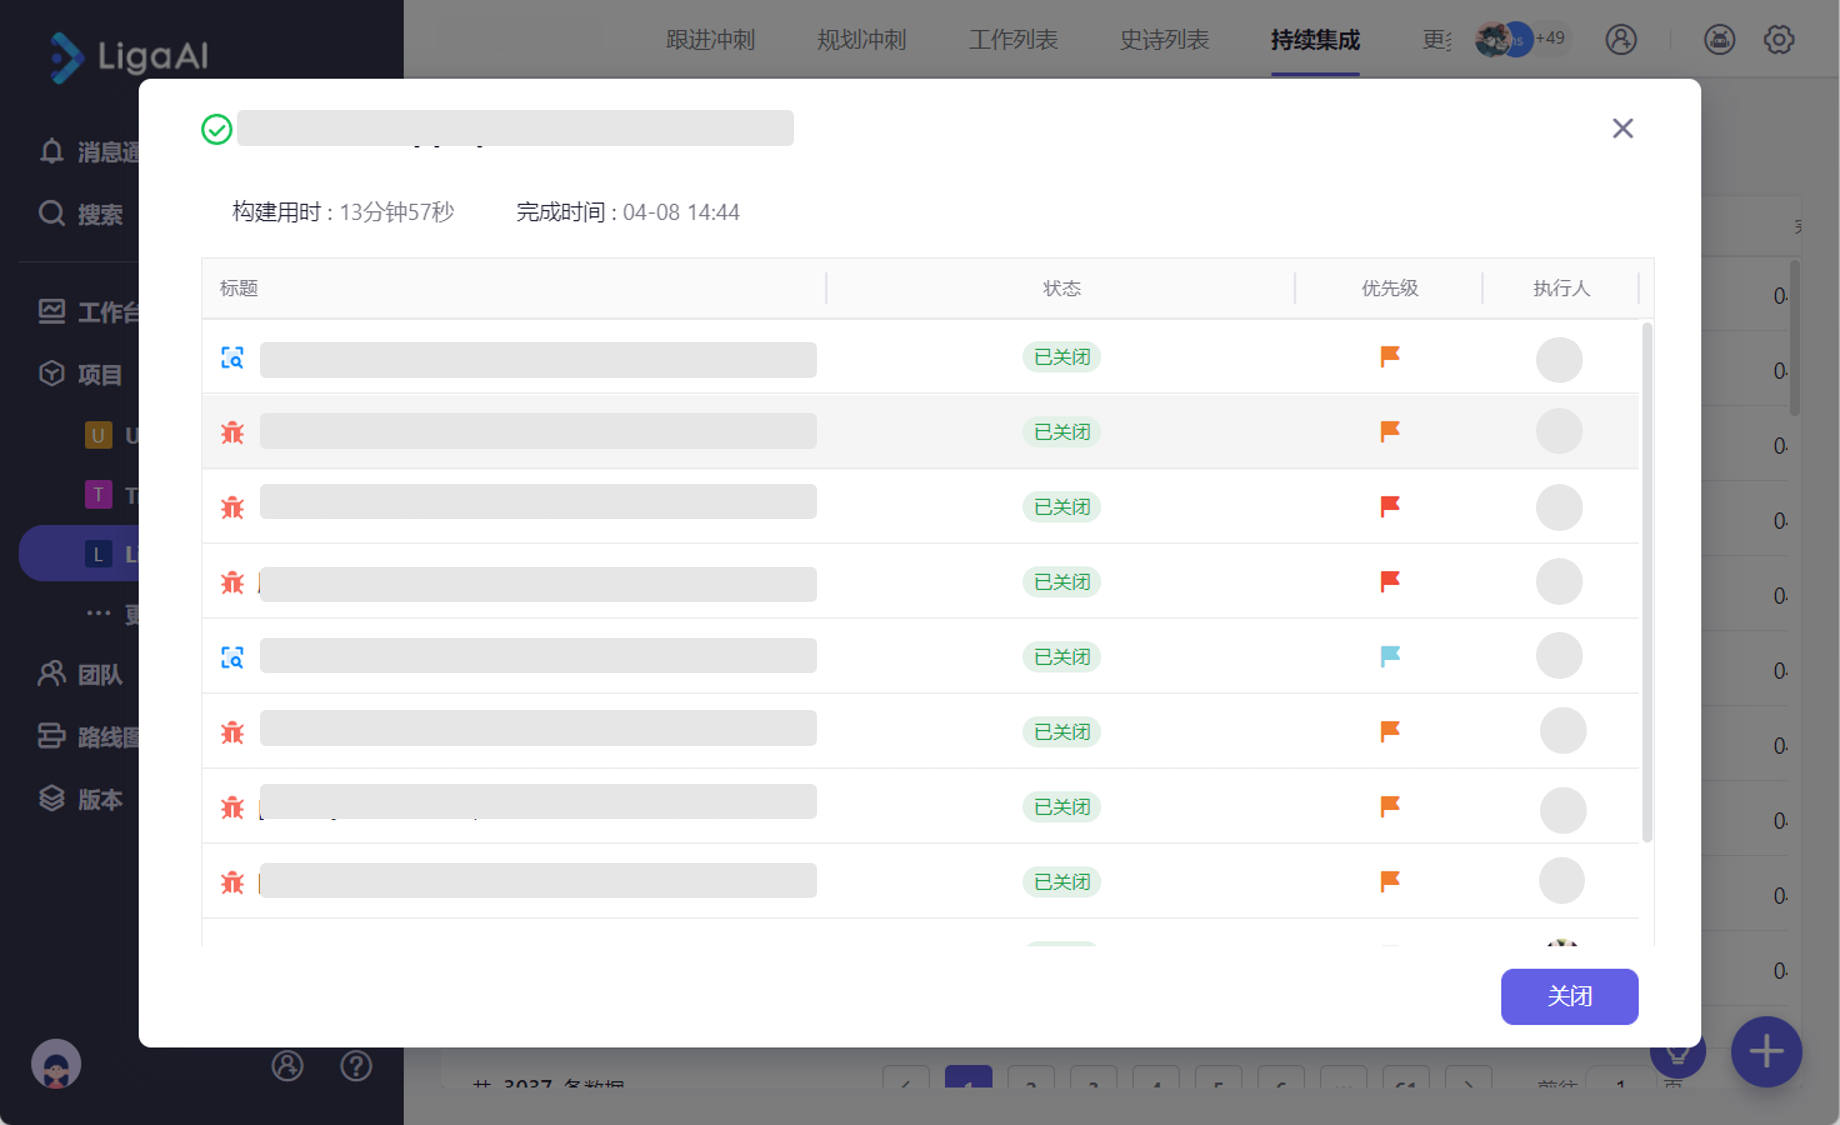Click the red priority flag on fourth row
This screenshot has width=1840, height=1125.
click(1389, 581)
